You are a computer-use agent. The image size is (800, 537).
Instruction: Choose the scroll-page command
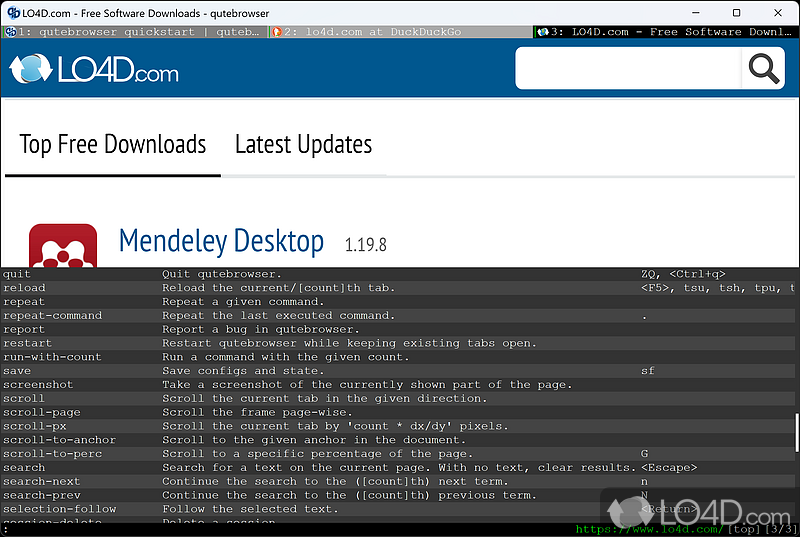click(398, 412)
